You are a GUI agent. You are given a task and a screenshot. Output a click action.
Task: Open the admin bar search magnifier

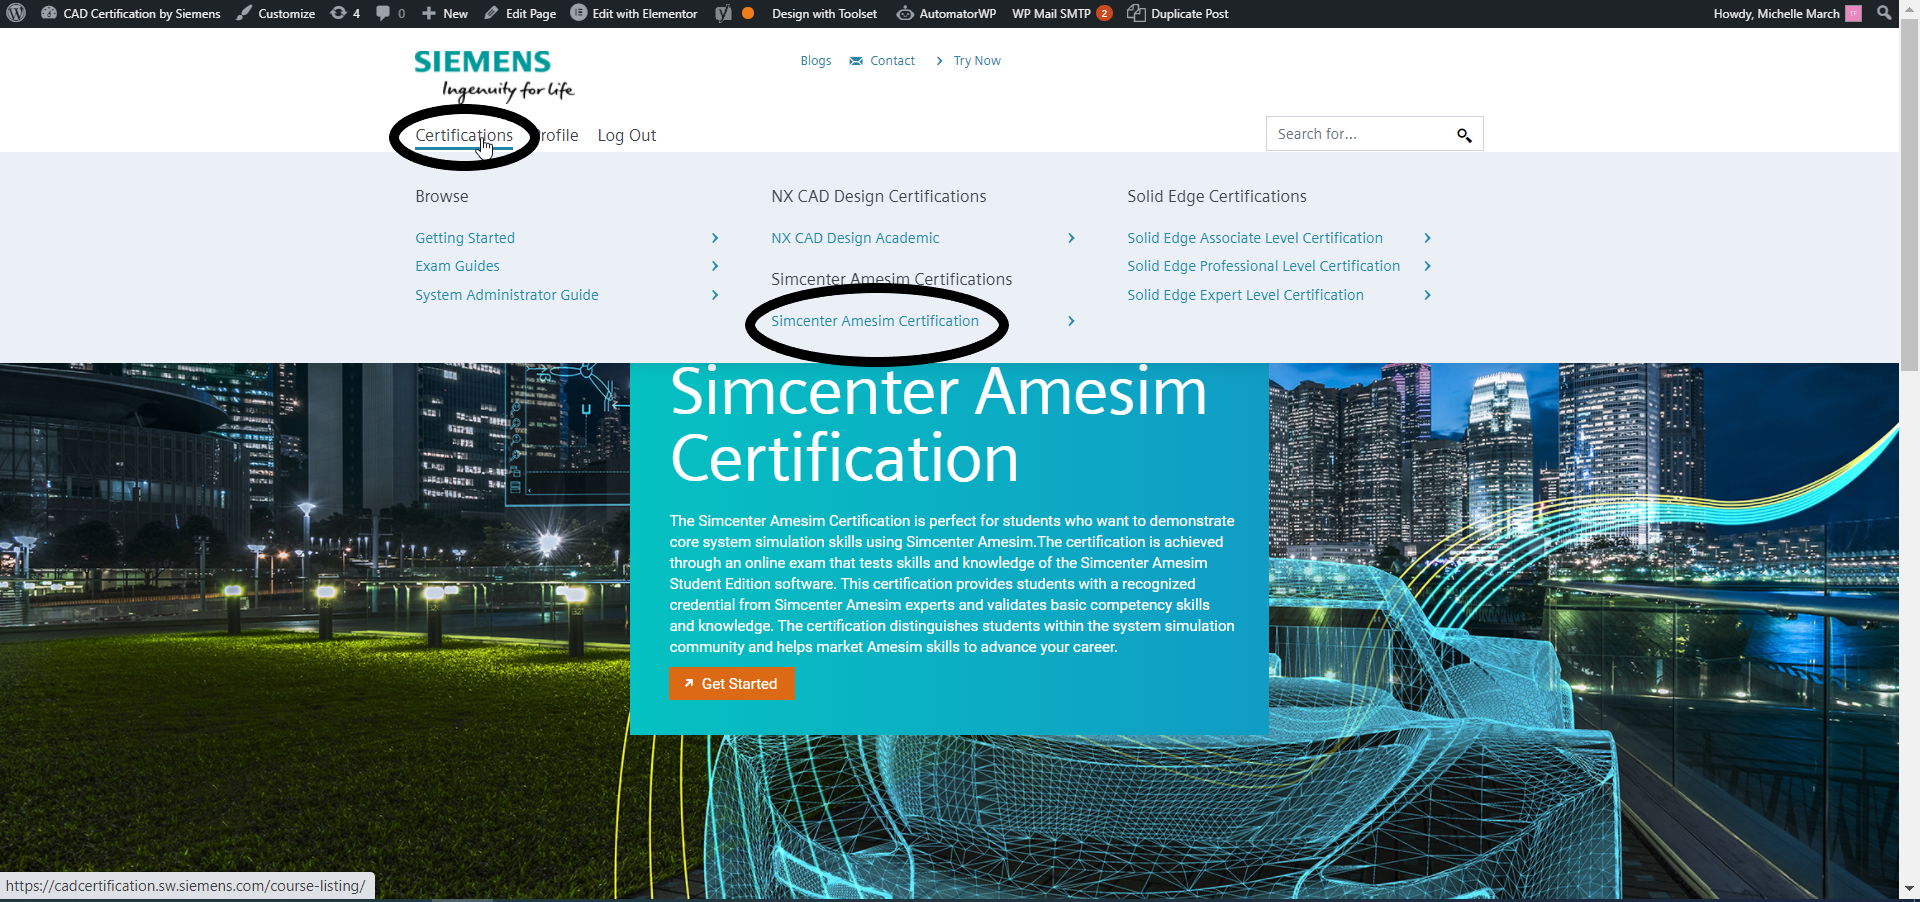click(1884, 13)
